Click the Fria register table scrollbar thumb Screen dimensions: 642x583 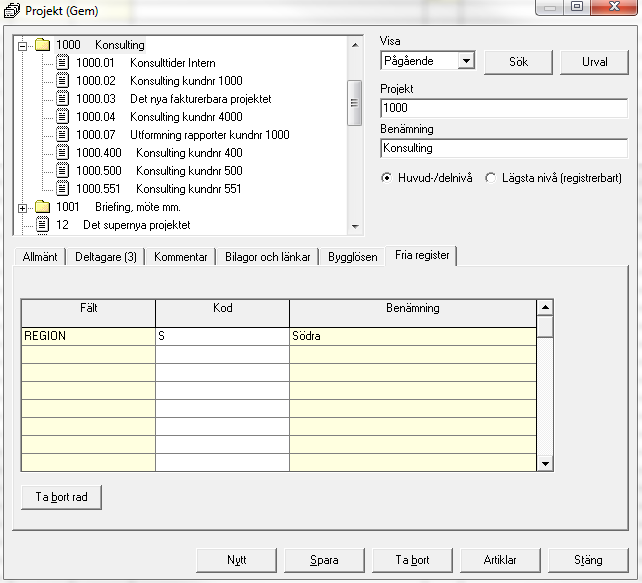coord(545,326)
